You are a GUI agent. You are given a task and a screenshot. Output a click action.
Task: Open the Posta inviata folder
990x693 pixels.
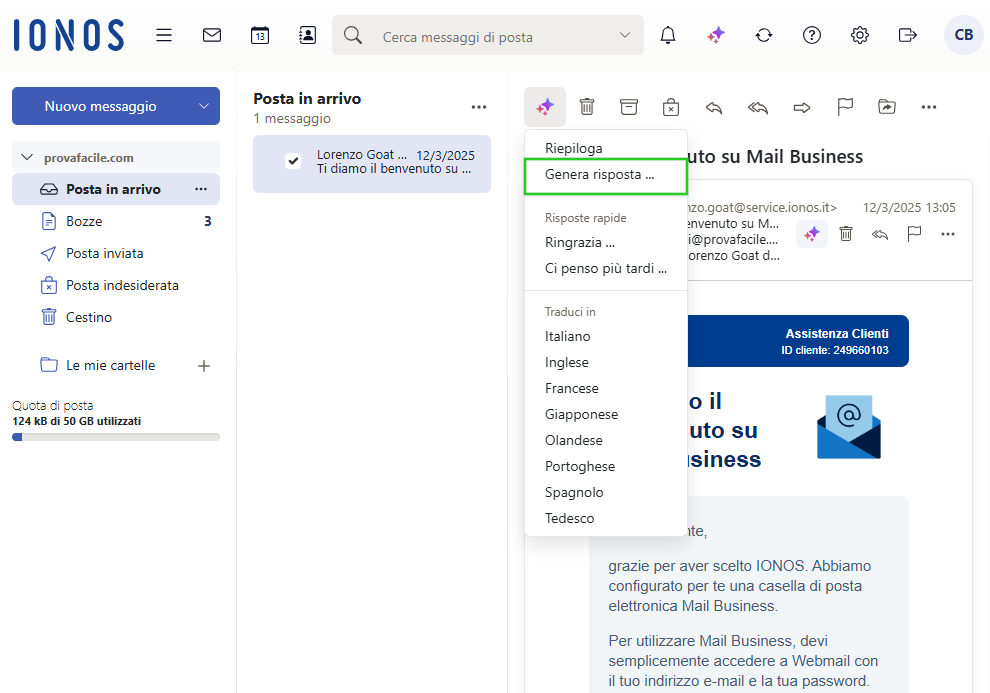pyautogui.click(x=116, y=254)
